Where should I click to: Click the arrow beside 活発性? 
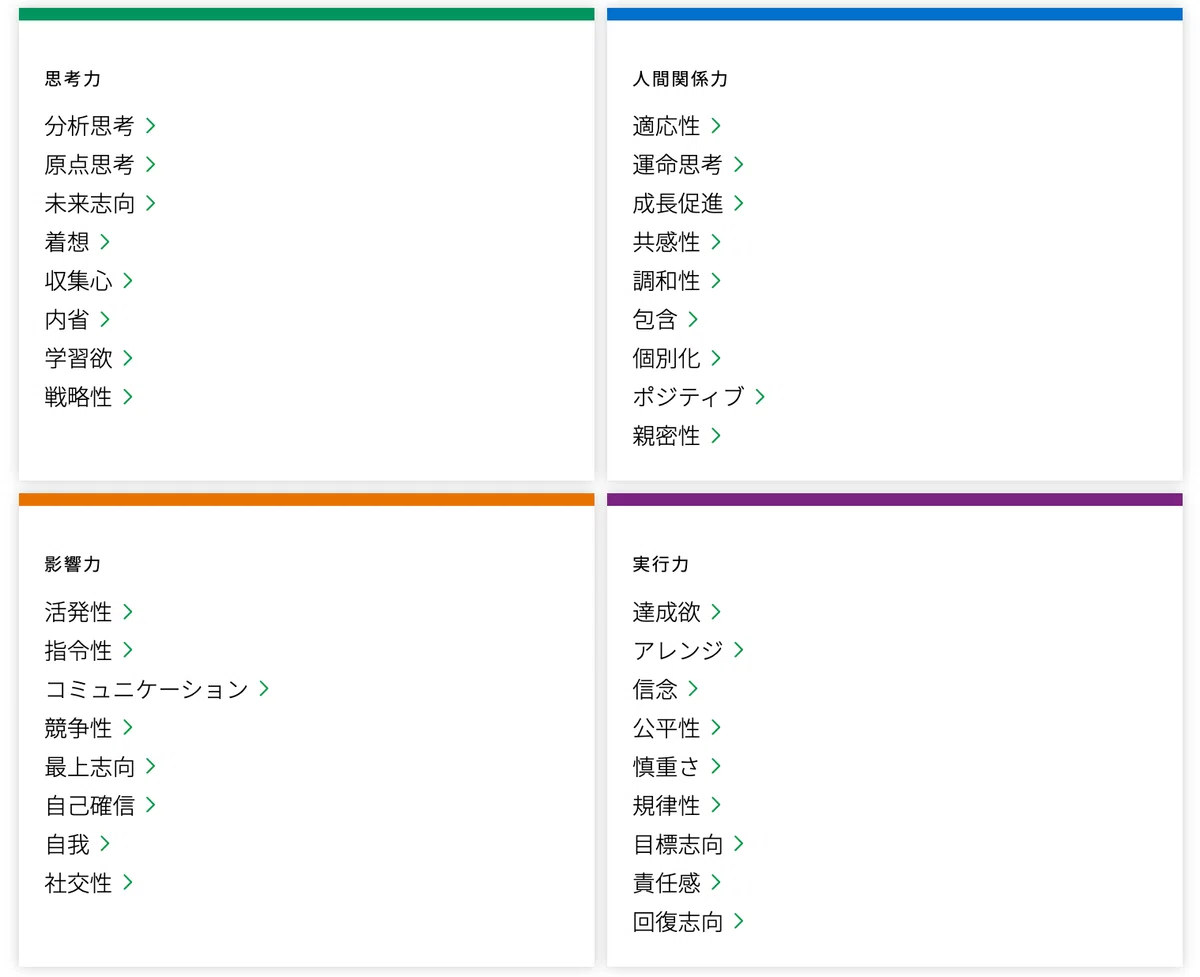tap(128, 611)
